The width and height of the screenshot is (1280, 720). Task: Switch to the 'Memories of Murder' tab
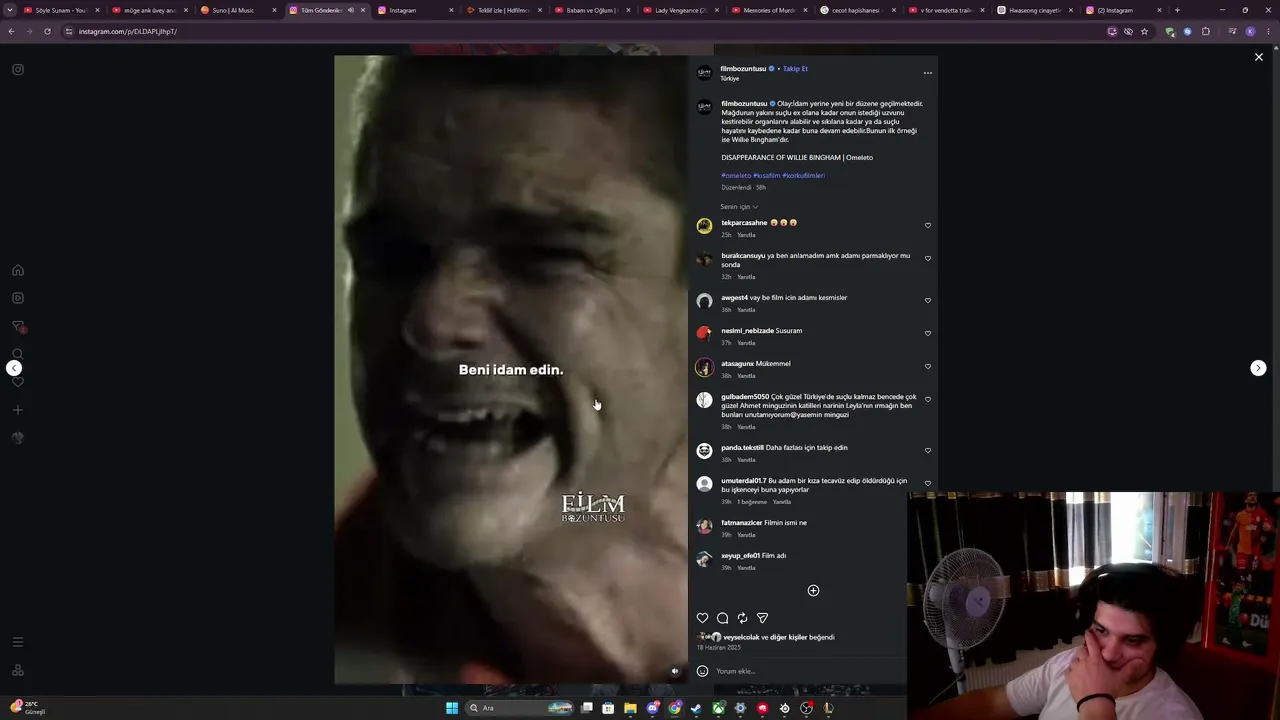(768, 10)
